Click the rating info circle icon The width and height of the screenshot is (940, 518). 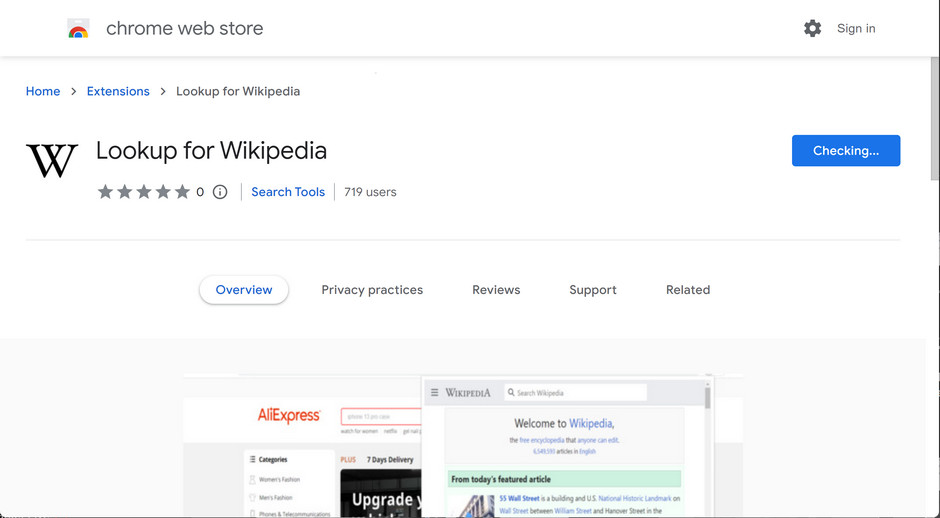[x=220, y=192]
